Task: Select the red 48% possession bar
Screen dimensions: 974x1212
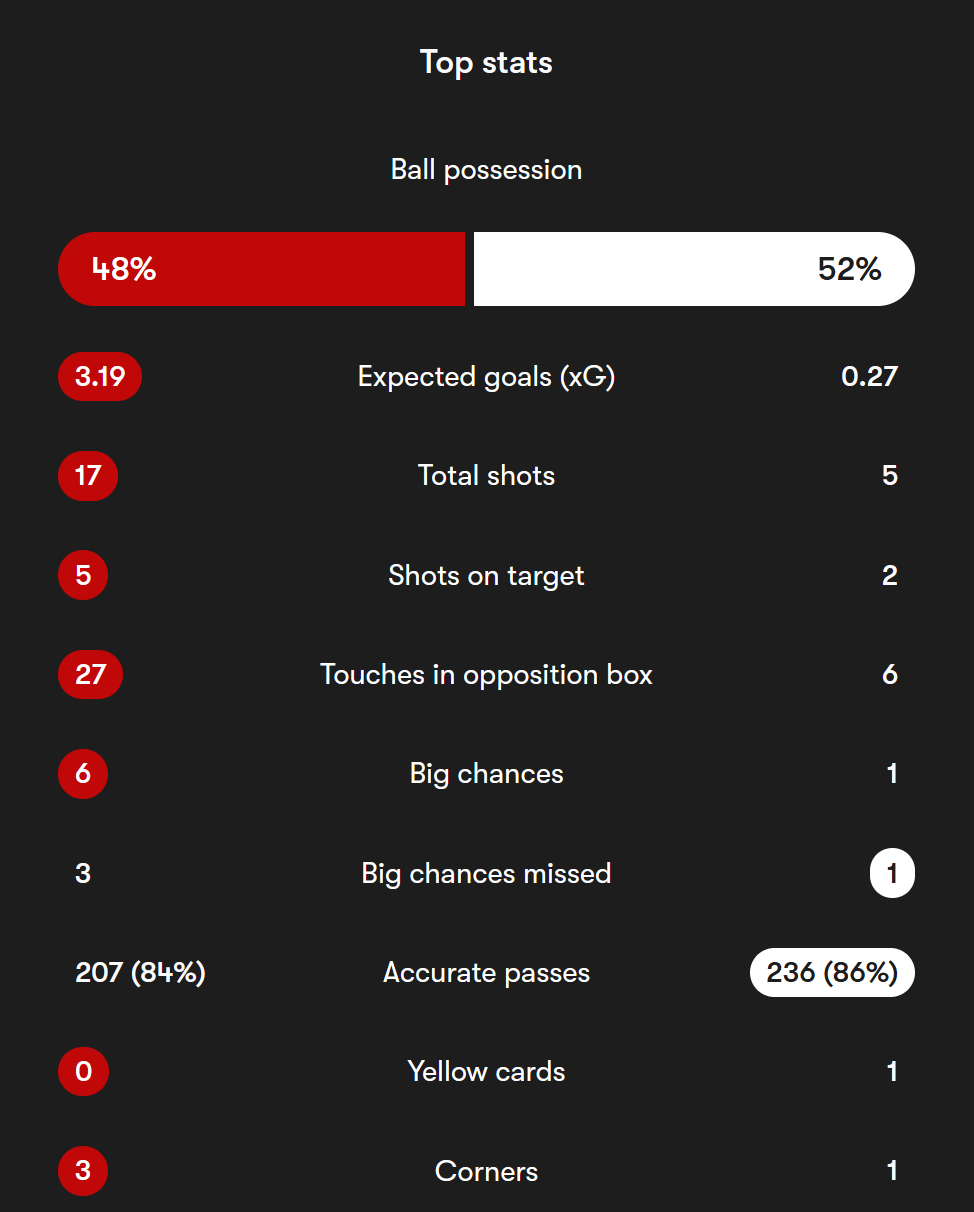Action: pos(262,269)
